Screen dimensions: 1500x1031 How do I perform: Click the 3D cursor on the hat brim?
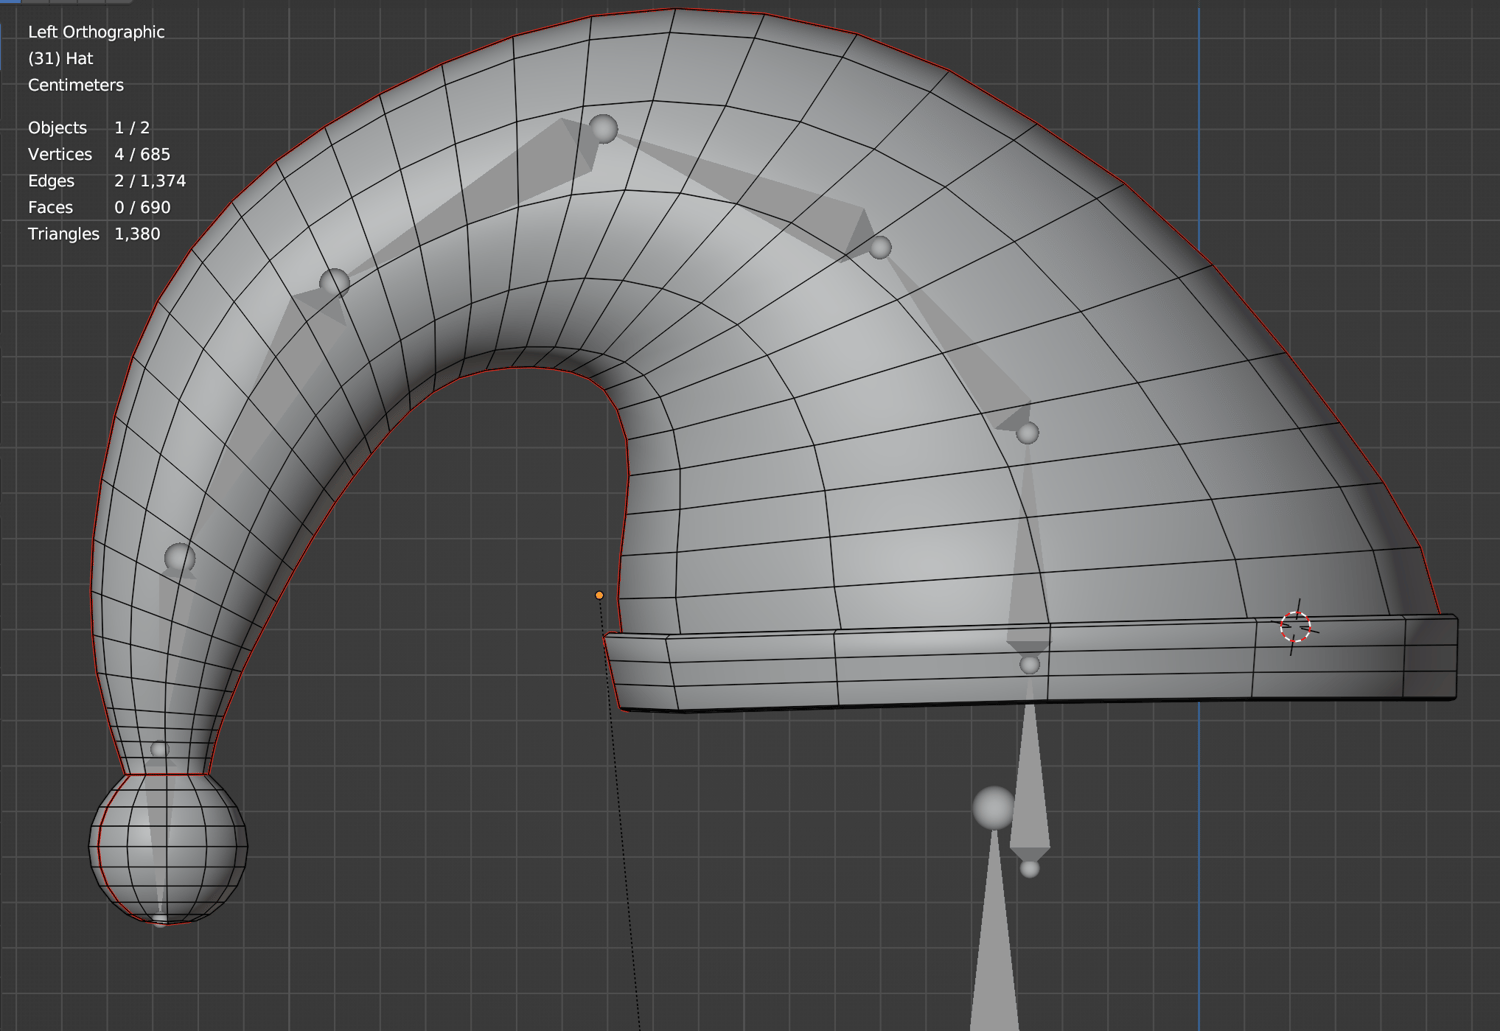(1296, 627)
